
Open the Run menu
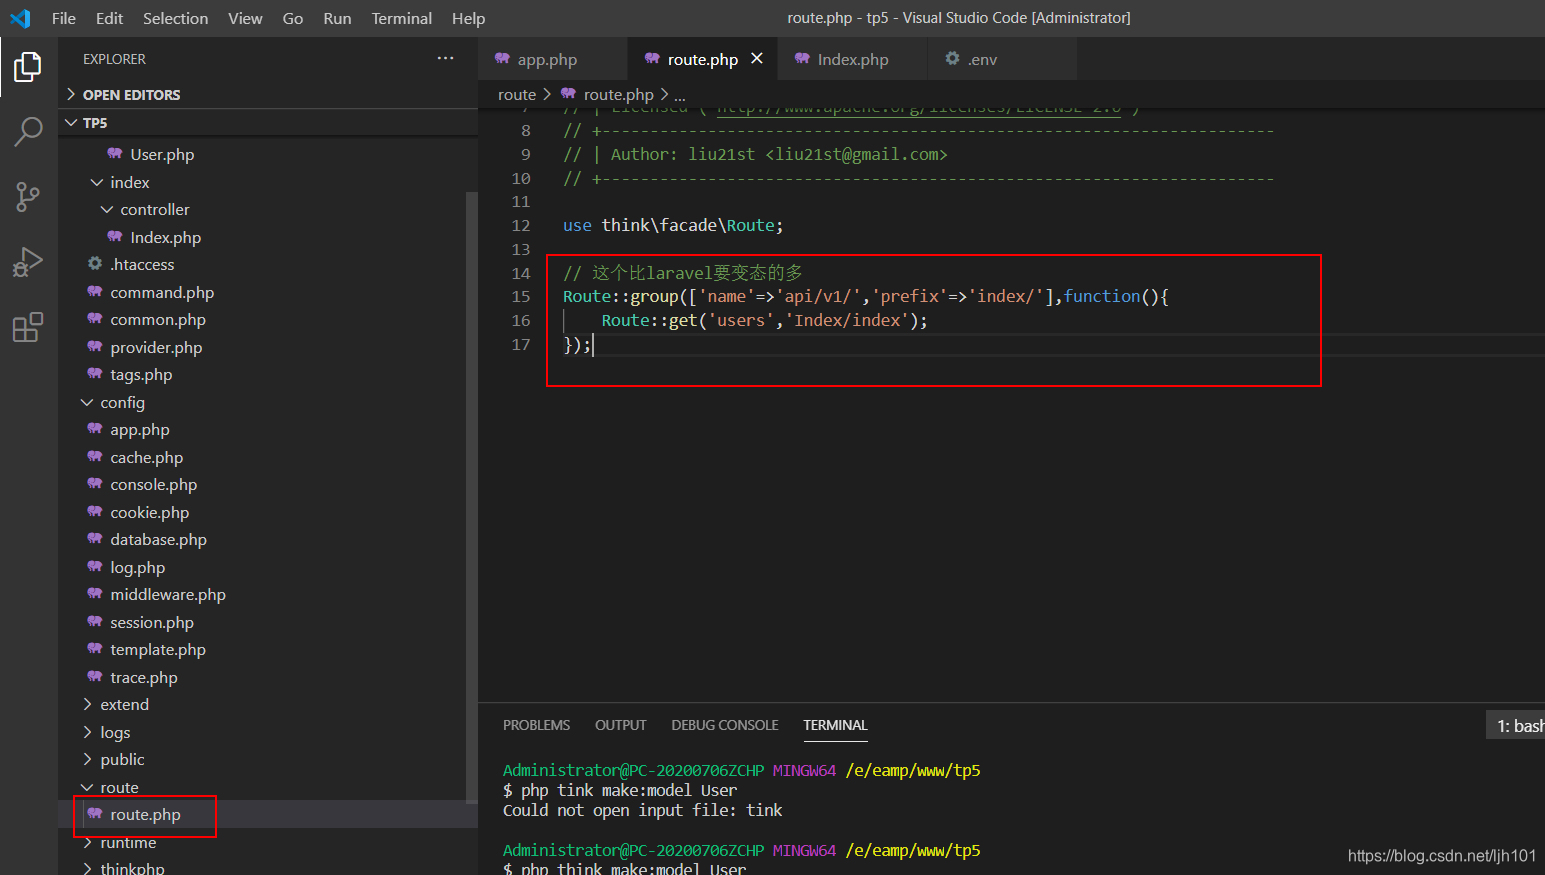point(337,18)
